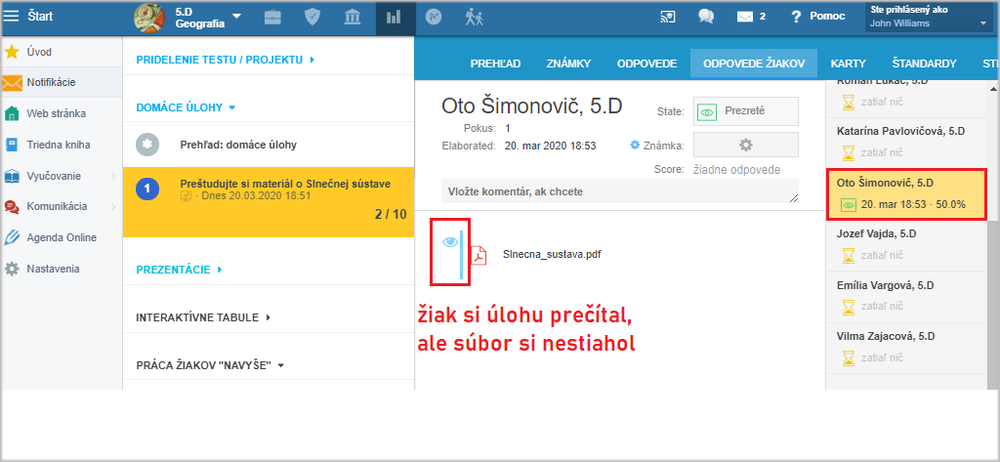Collapse the DOMÁCE ÚLOHY section
The width and height of the screenshot is (1000, 462).
coord(186,108)
